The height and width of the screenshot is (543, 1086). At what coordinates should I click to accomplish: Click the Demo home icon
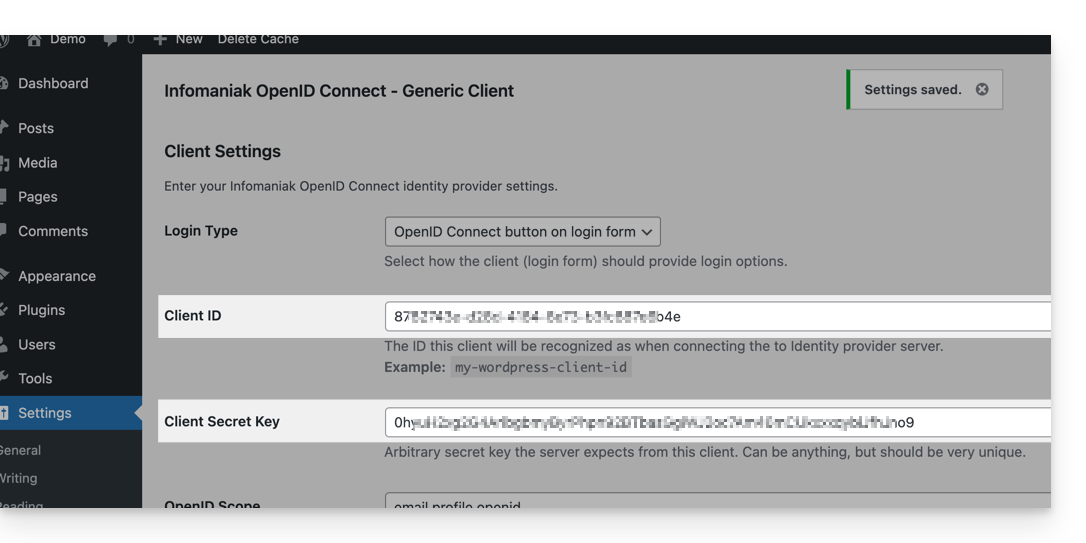(x=33, y=40)
